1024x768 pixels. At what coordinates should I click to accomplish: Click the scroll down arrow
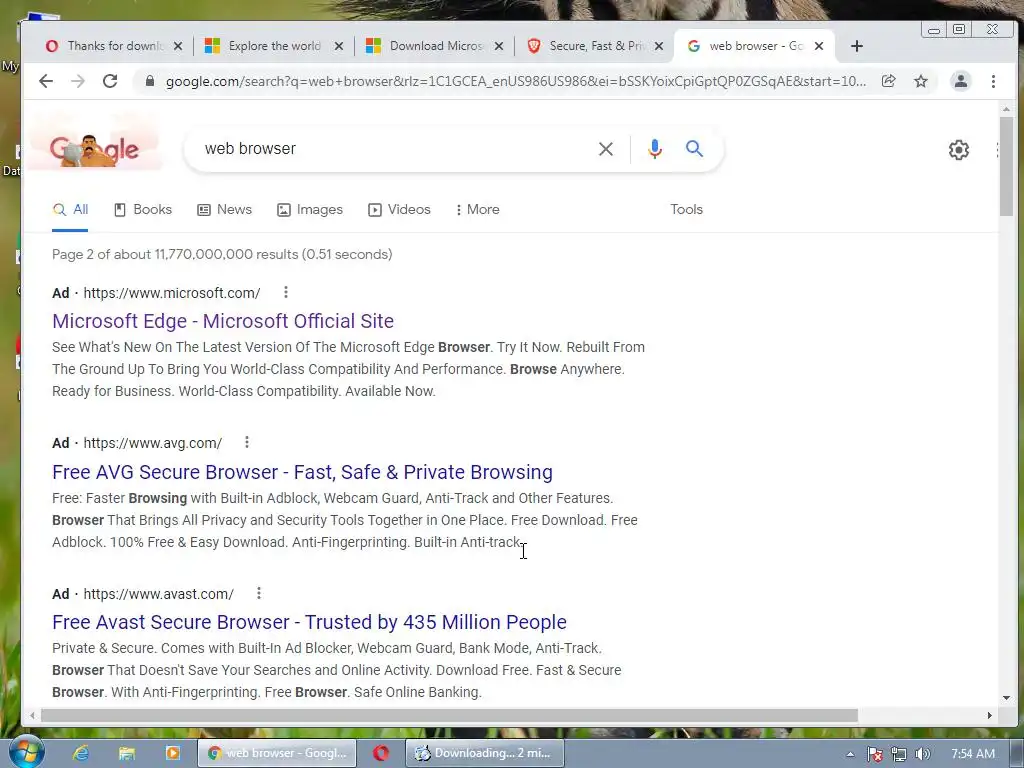pyautogui.click(x=1006, y=698)
